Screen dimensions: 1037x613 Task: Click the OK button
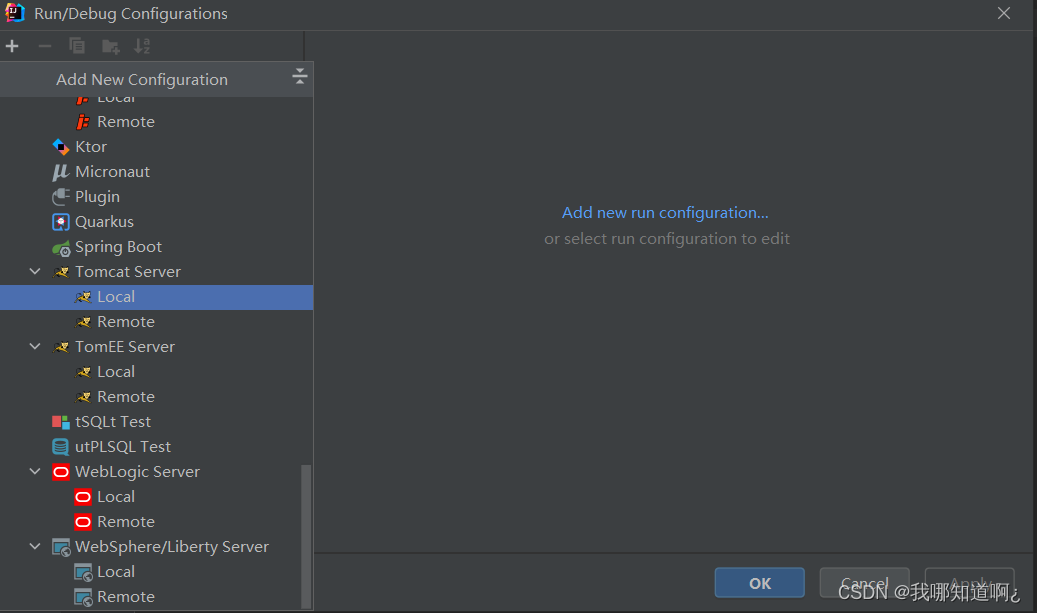click(759, 583)
